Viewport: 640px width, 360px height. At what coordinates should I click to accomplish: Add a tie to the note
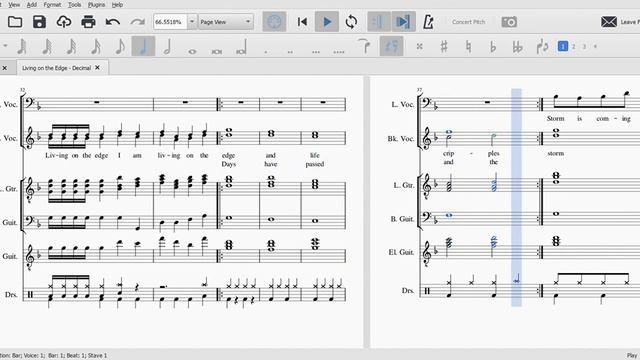(x=364, y=46)
